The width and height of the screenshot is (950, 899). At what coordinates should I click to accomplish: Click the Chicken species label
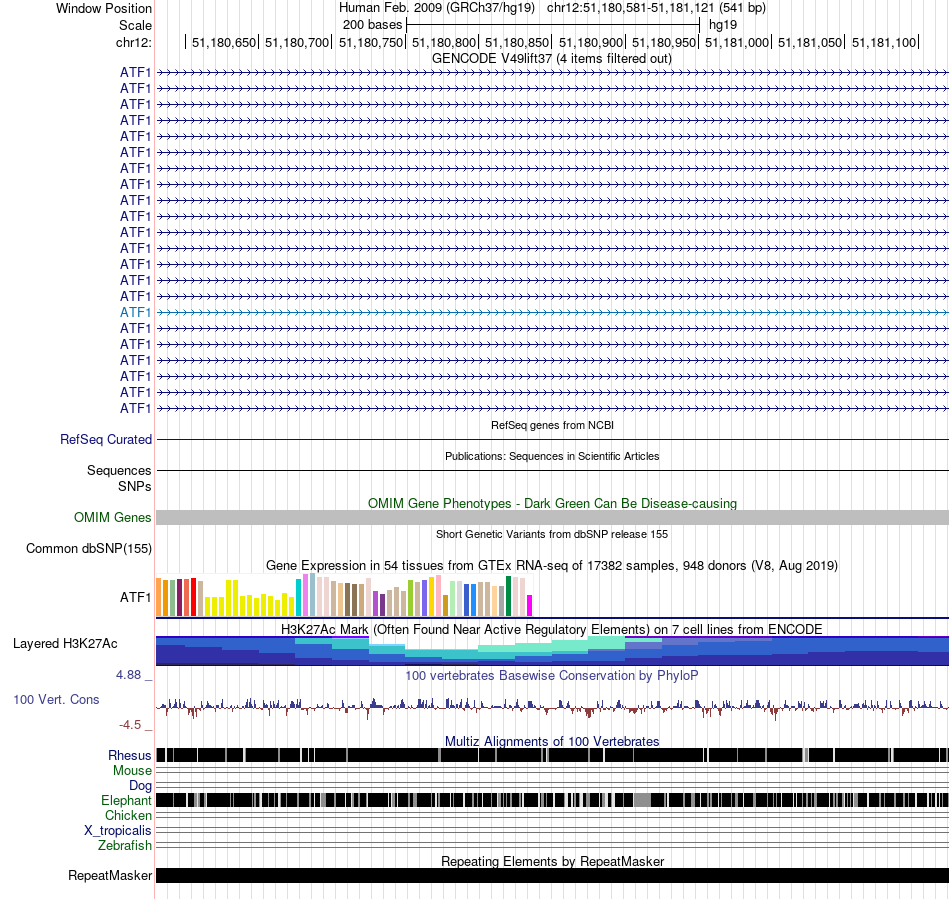click(x=128, y=815)
